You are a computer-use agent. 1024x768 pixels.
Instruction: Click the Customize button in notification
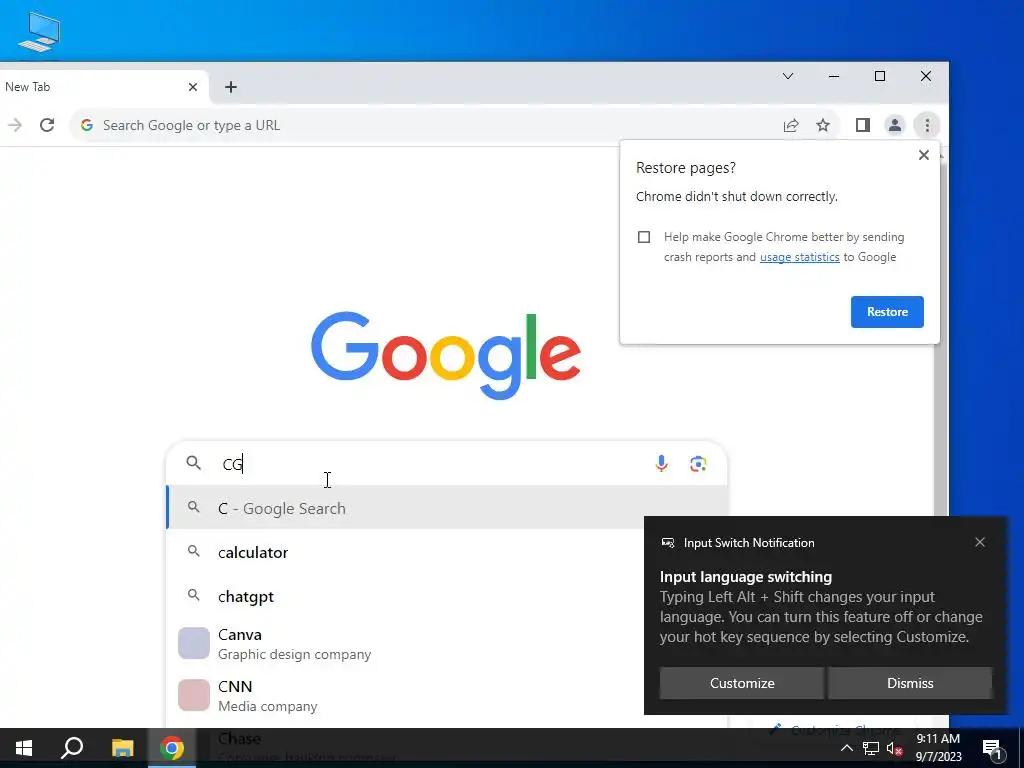pyautogui.click(x=742, y=683)
